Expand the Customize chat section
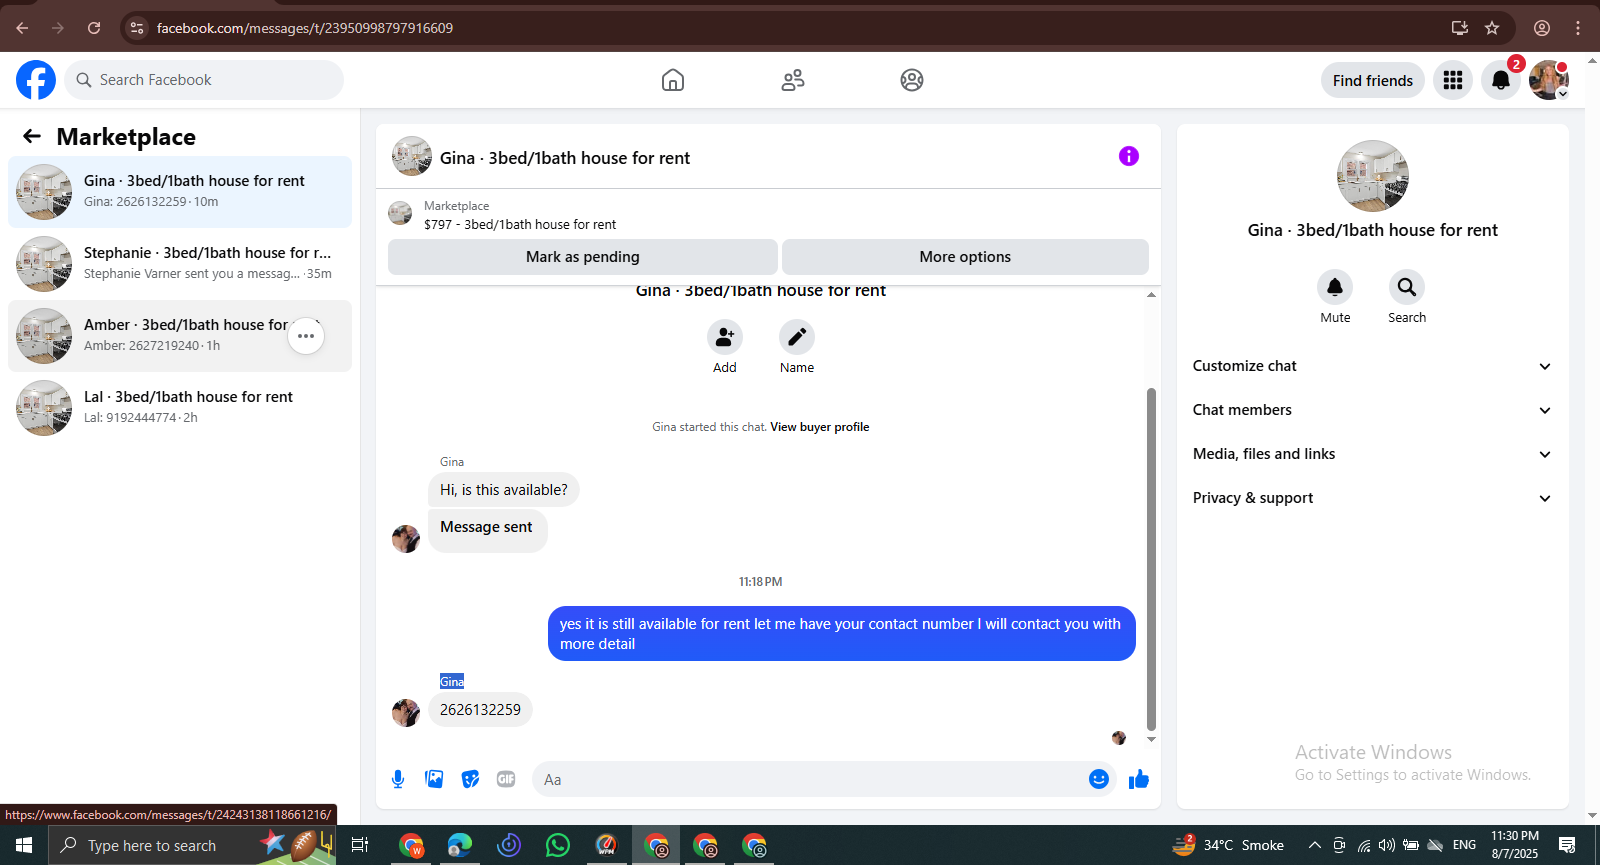The height and width of the screenshot is (865, 1600). [x=1372, y=366]
